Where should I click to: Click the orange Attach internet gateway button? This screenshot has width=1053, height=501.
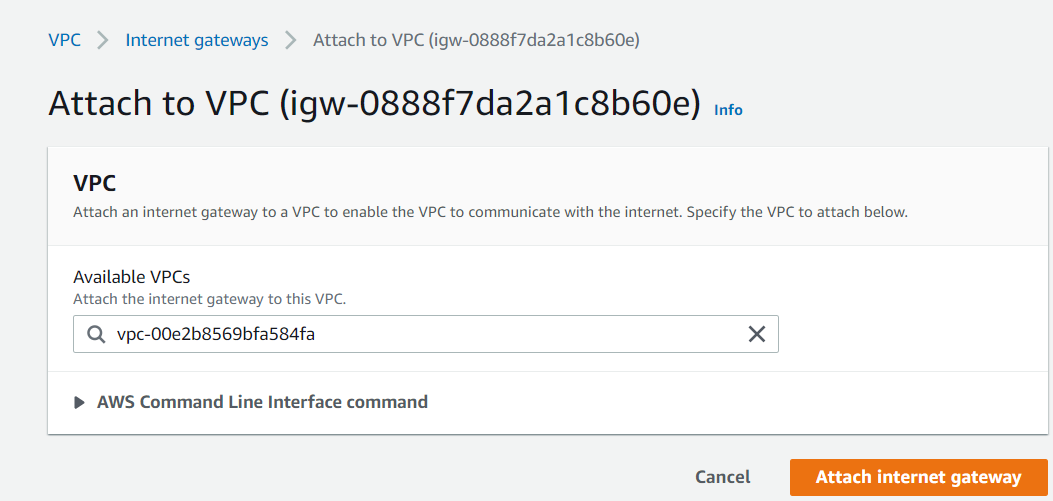918,477
